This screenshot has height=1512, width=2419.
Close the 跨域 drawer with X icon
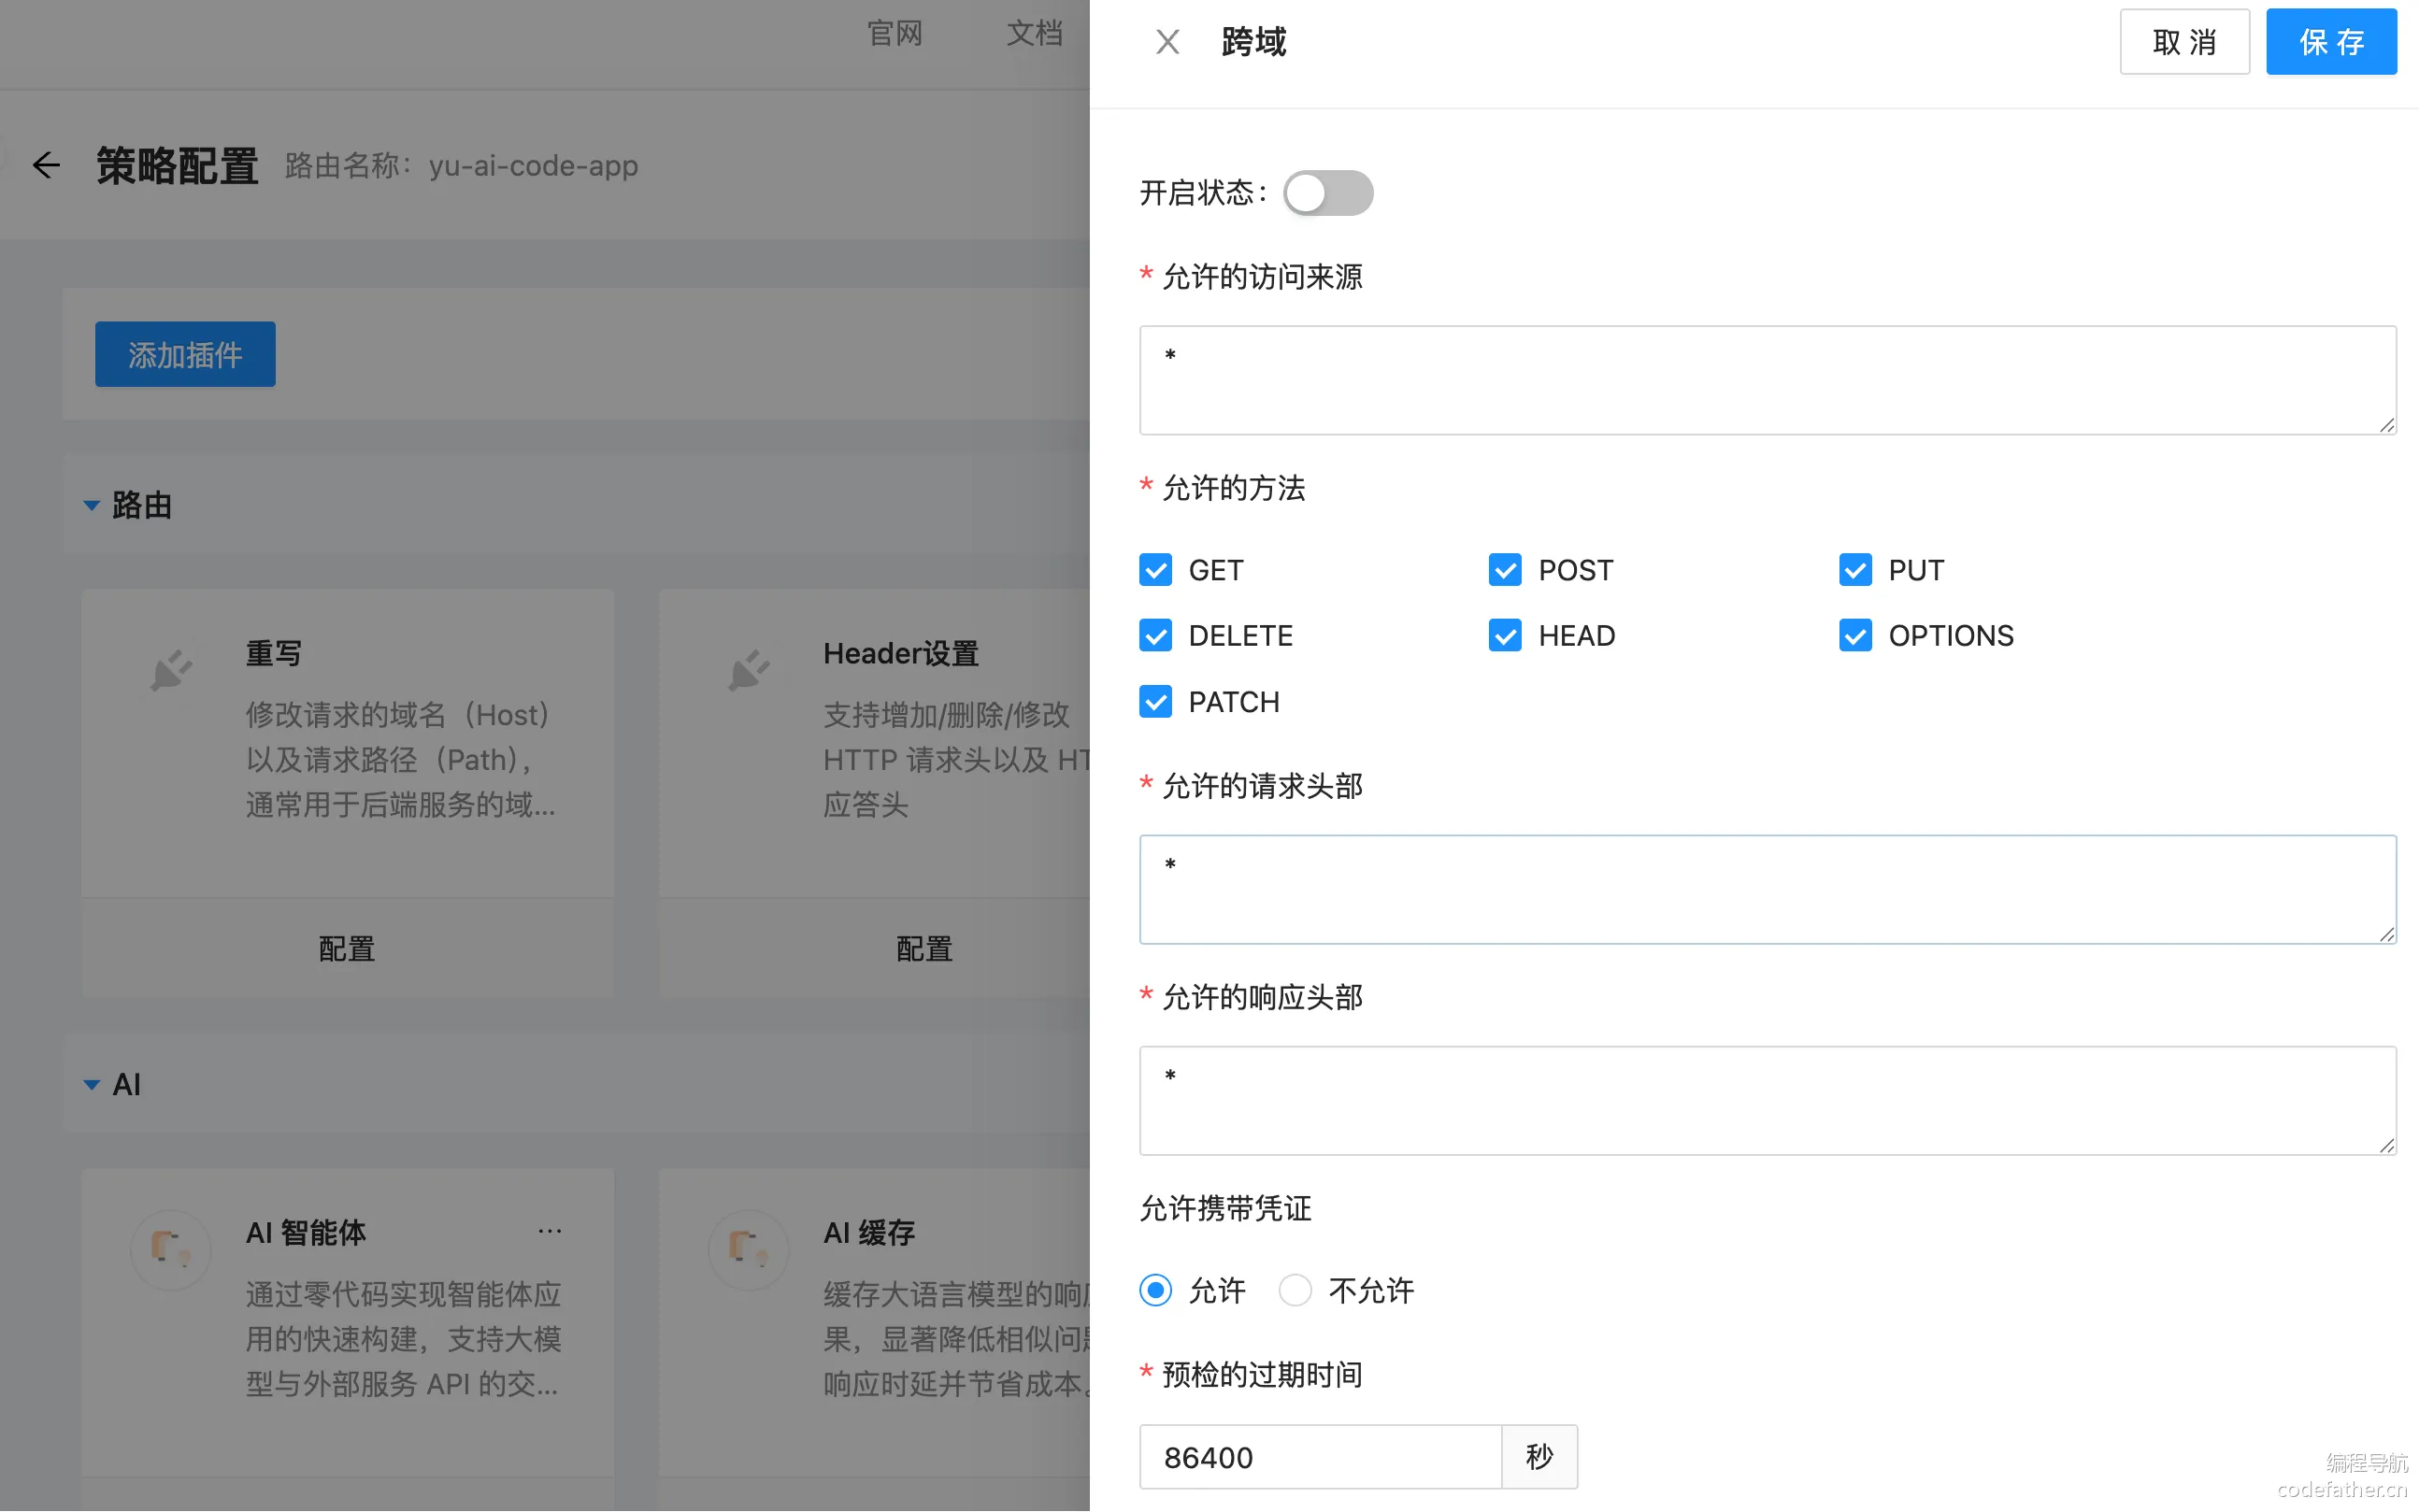[x=1167, y=42]
